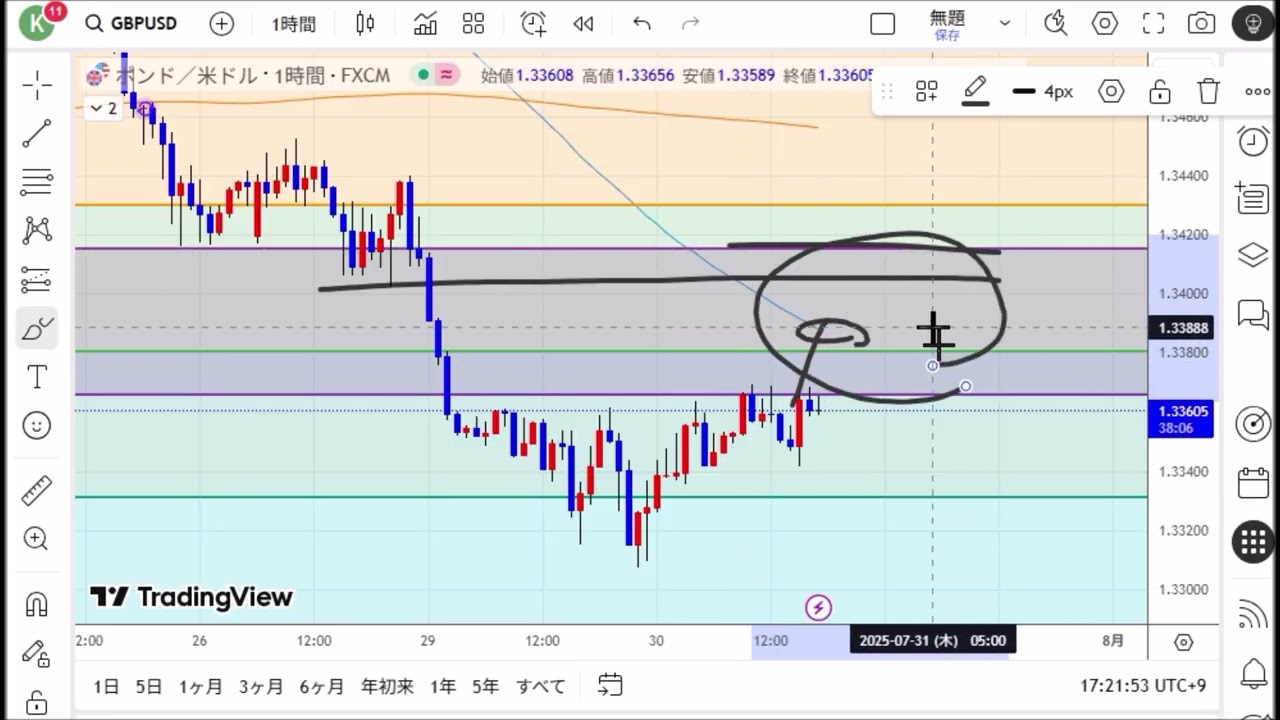The height and width of the screenshot is (720, 1280).
Task: Toggle fullscreen chart mode
Action: [x=1153, y=24]
